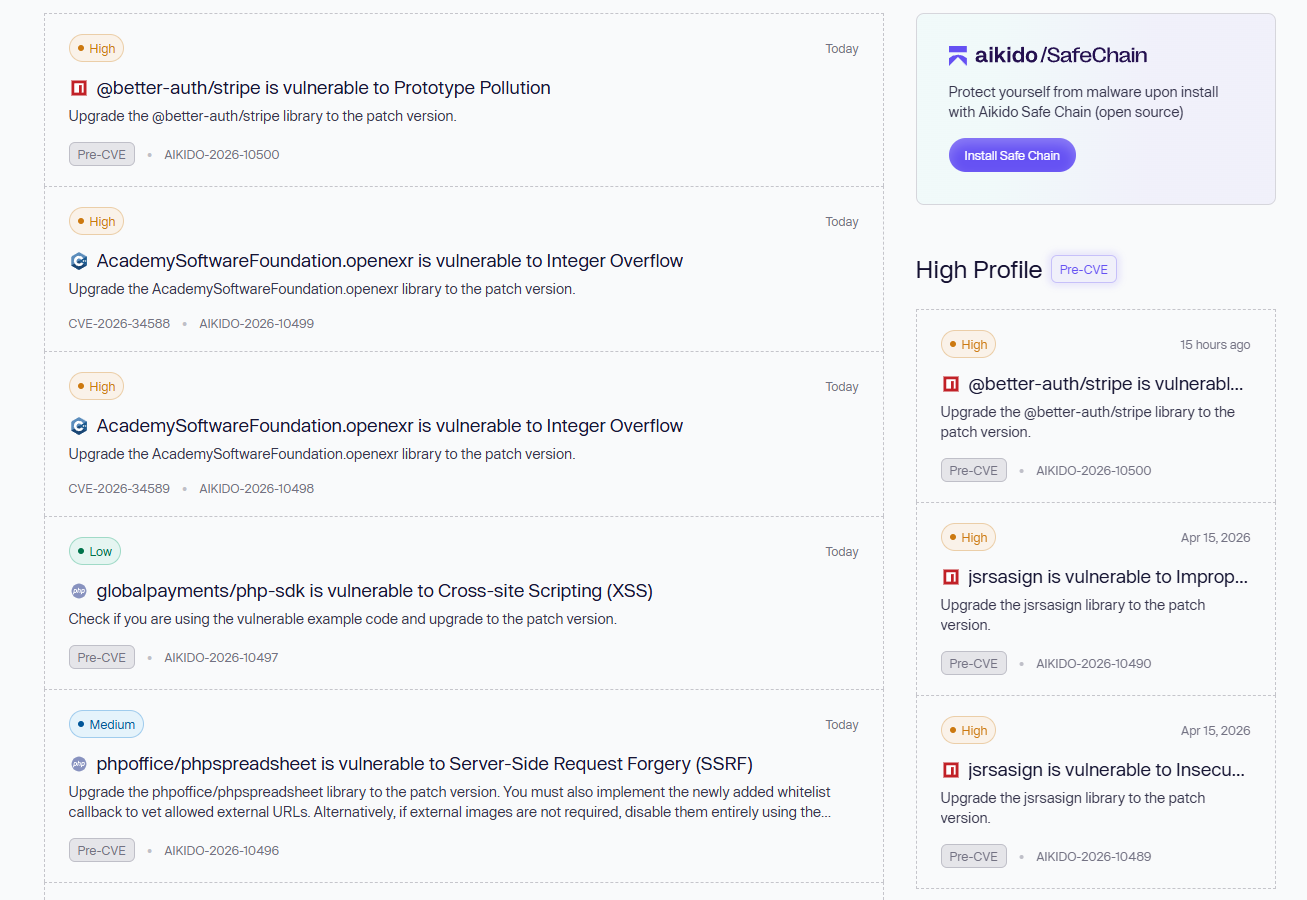Open openexr Integer Overflow advisory above CVE-2026-34588
The width and height of the screenshot is (1307, 900).
point(390,261)
